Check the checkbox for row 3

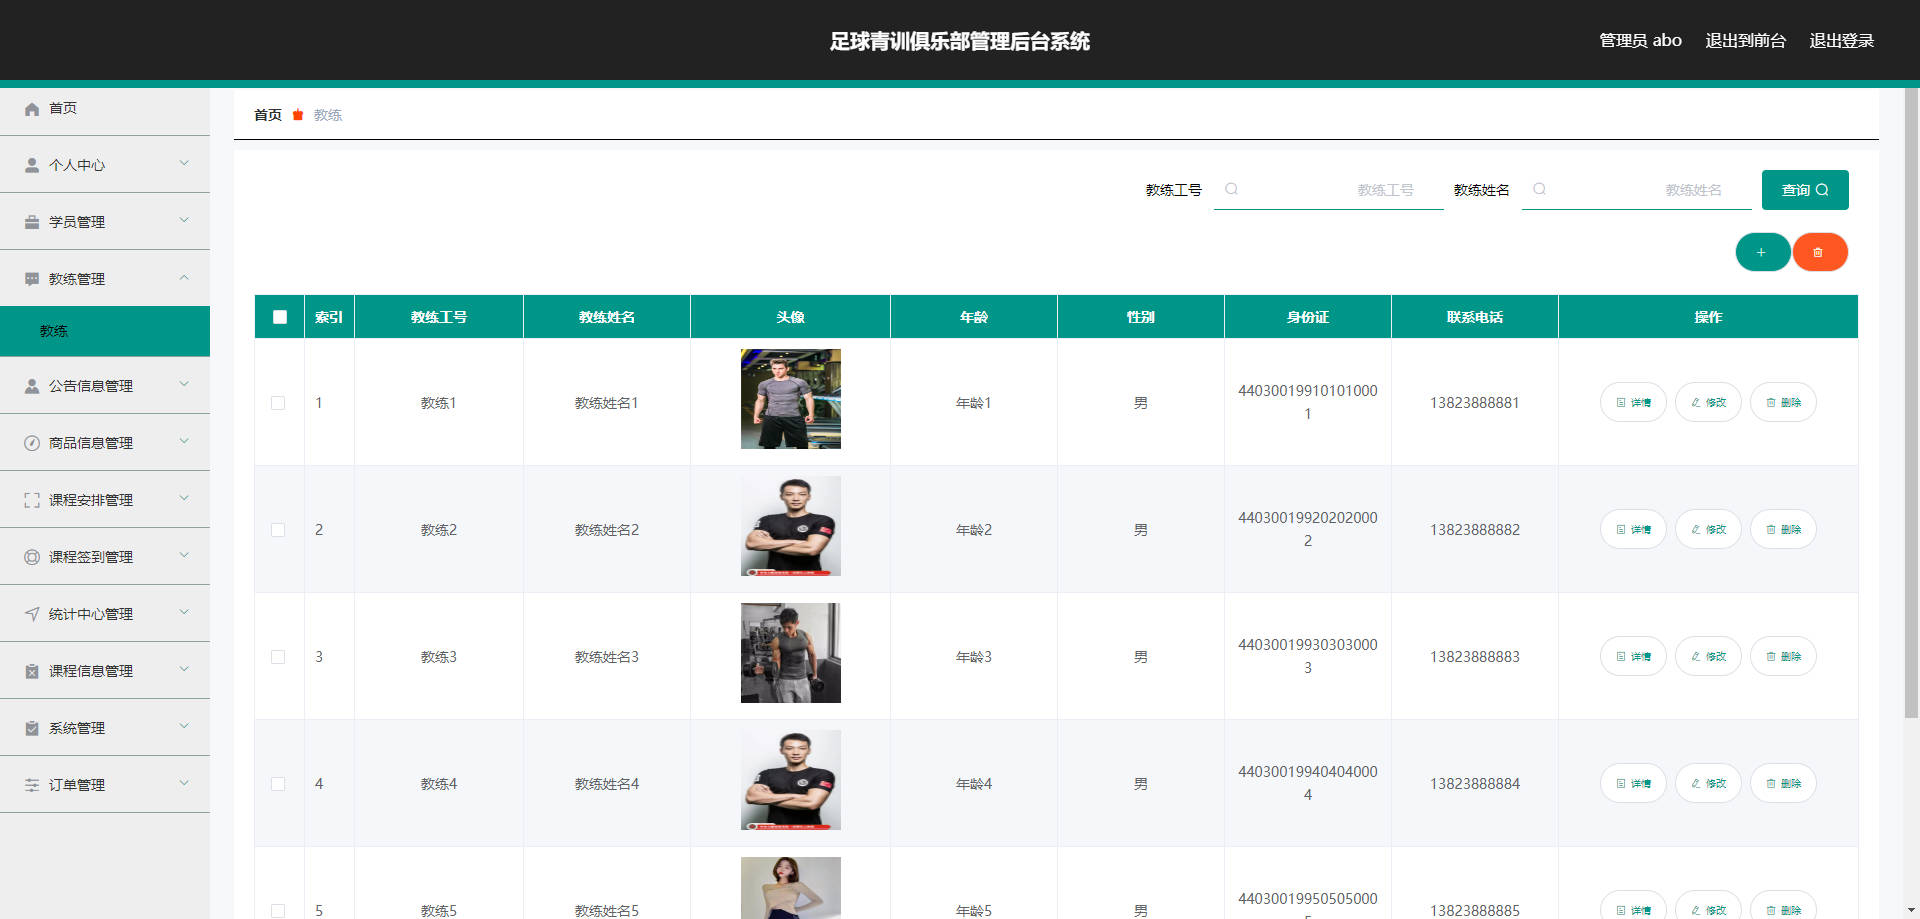tap(278, 657)
